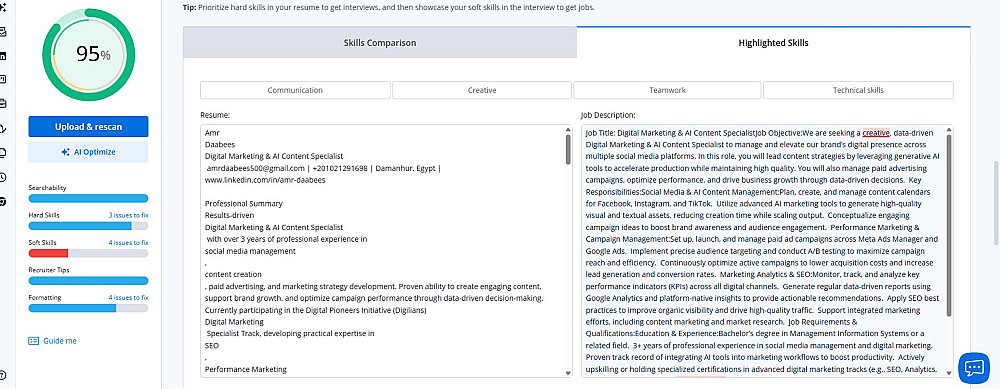Click the AI Optimize button
The height and width of the screenshot is (389, 1000).
click(88, 152)
